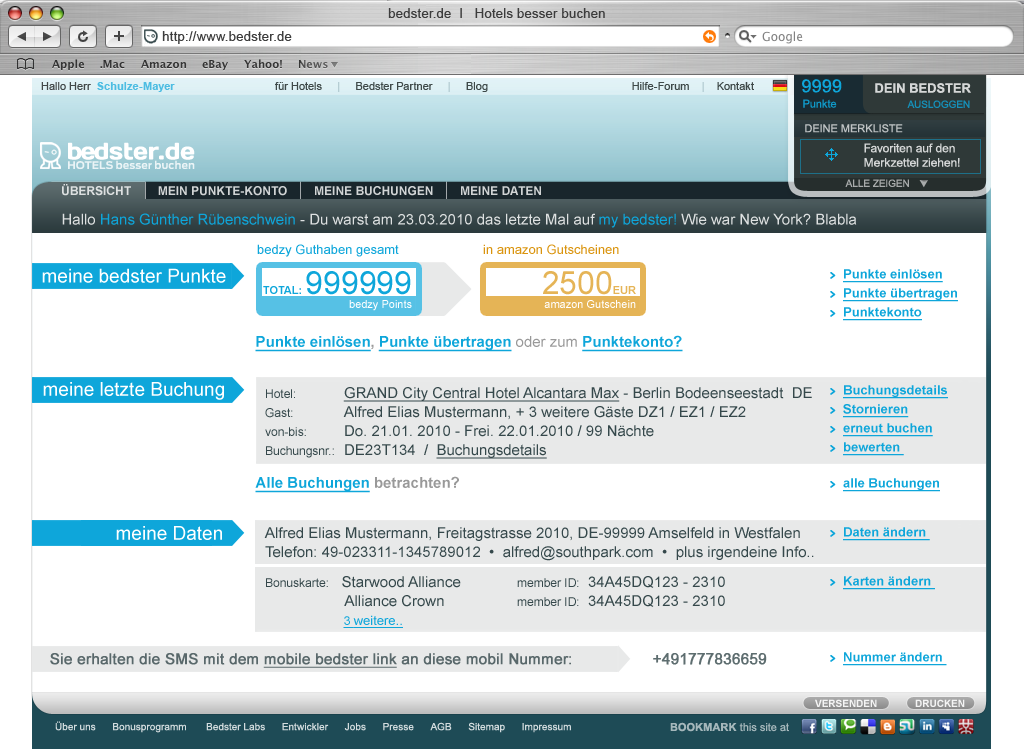Screen dimensions: 1024x749
Task: Click the German flag language icon
Action: [780, 86]
